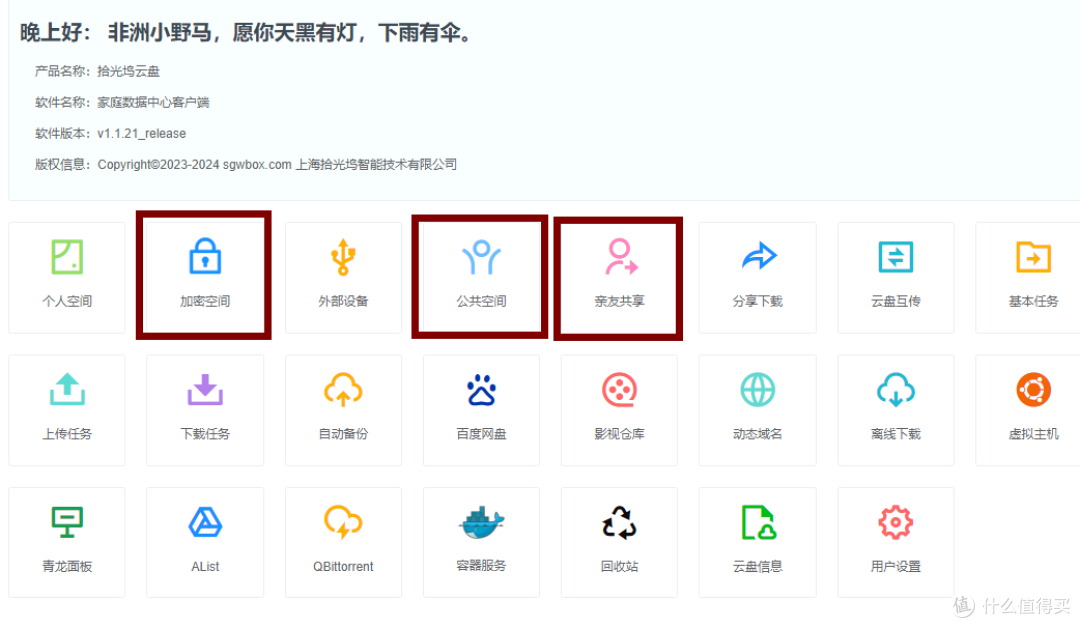The image size is (1080, 628).
Task: Open the 影视仓库 video library reel icon
Action: coord(620,390)
